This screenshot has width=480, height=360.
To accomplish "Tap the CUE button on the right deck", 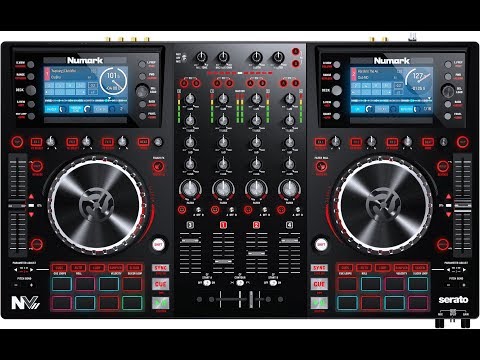I will click(319, 284).
